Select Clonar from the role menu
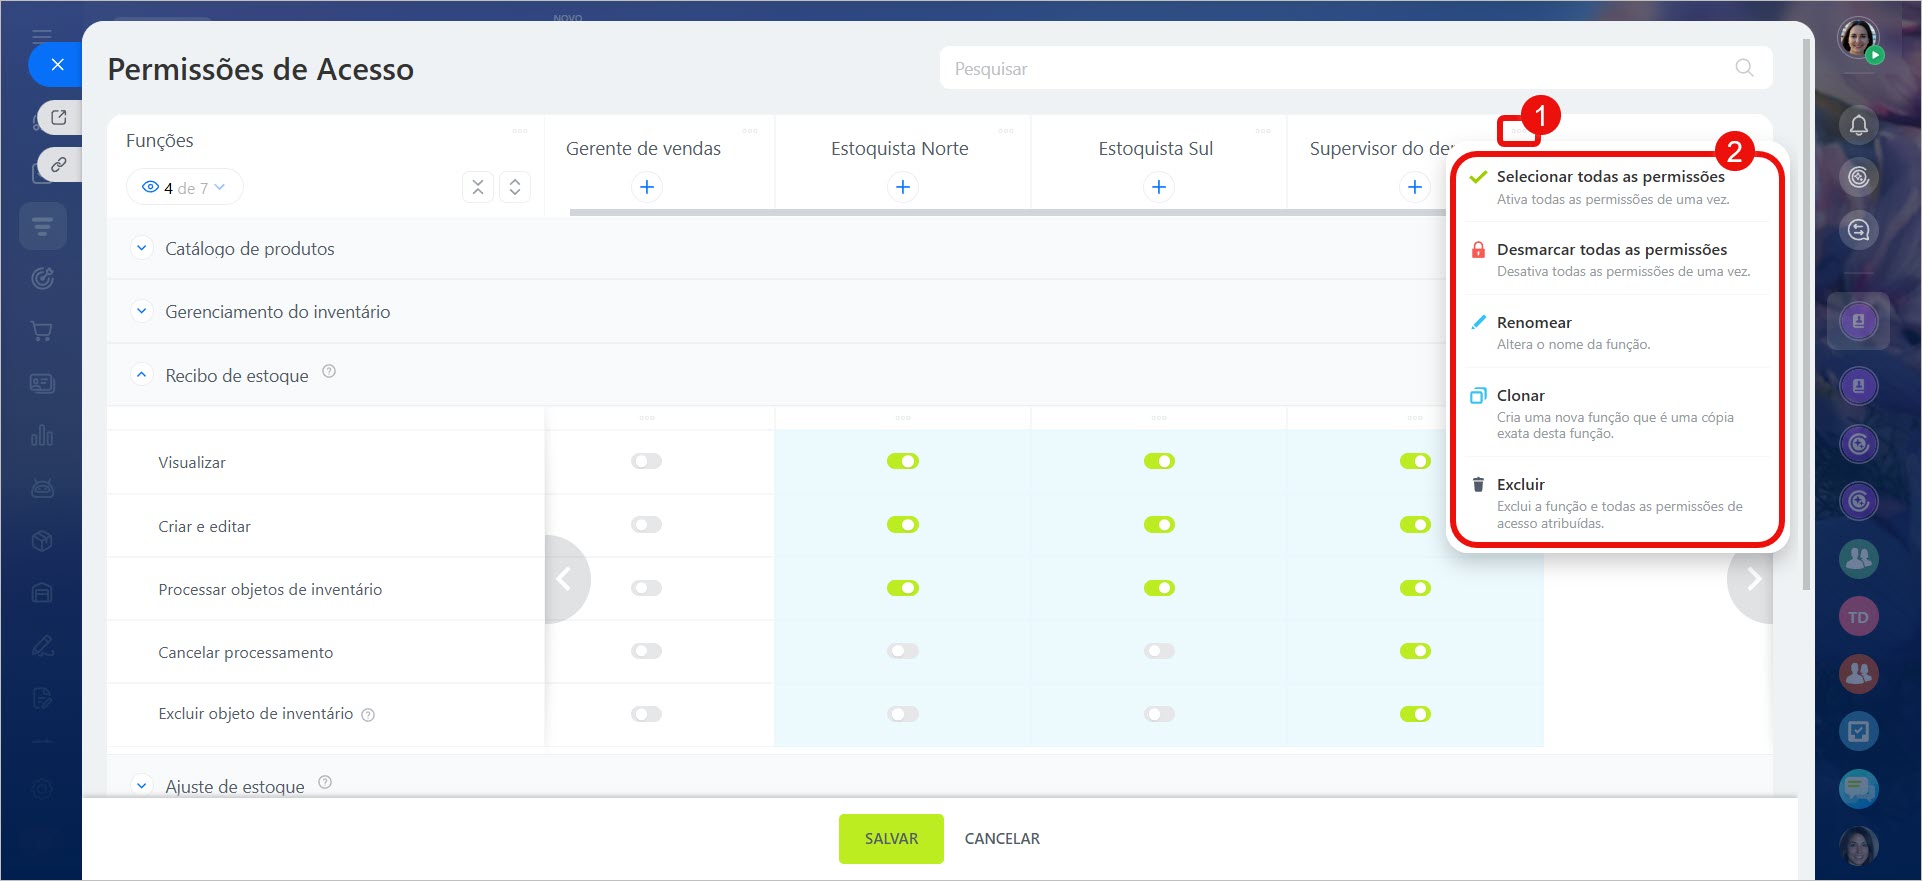 pyautogui.click(x=1520, y=396)
